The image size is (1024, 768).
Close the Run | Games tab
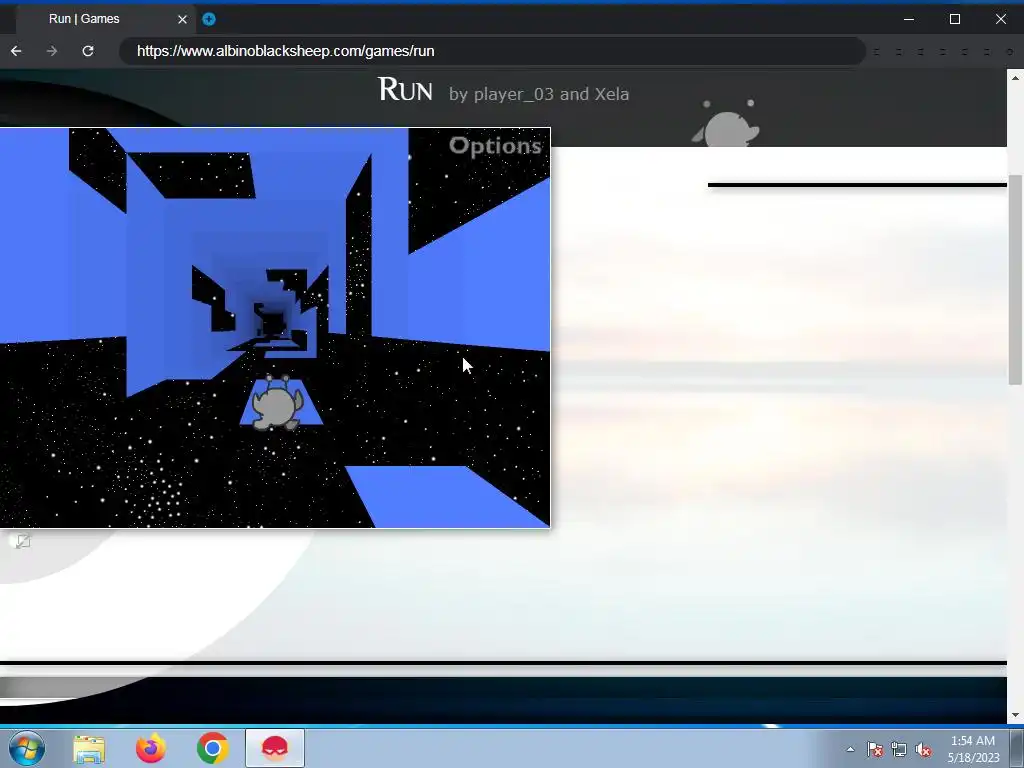182,19
